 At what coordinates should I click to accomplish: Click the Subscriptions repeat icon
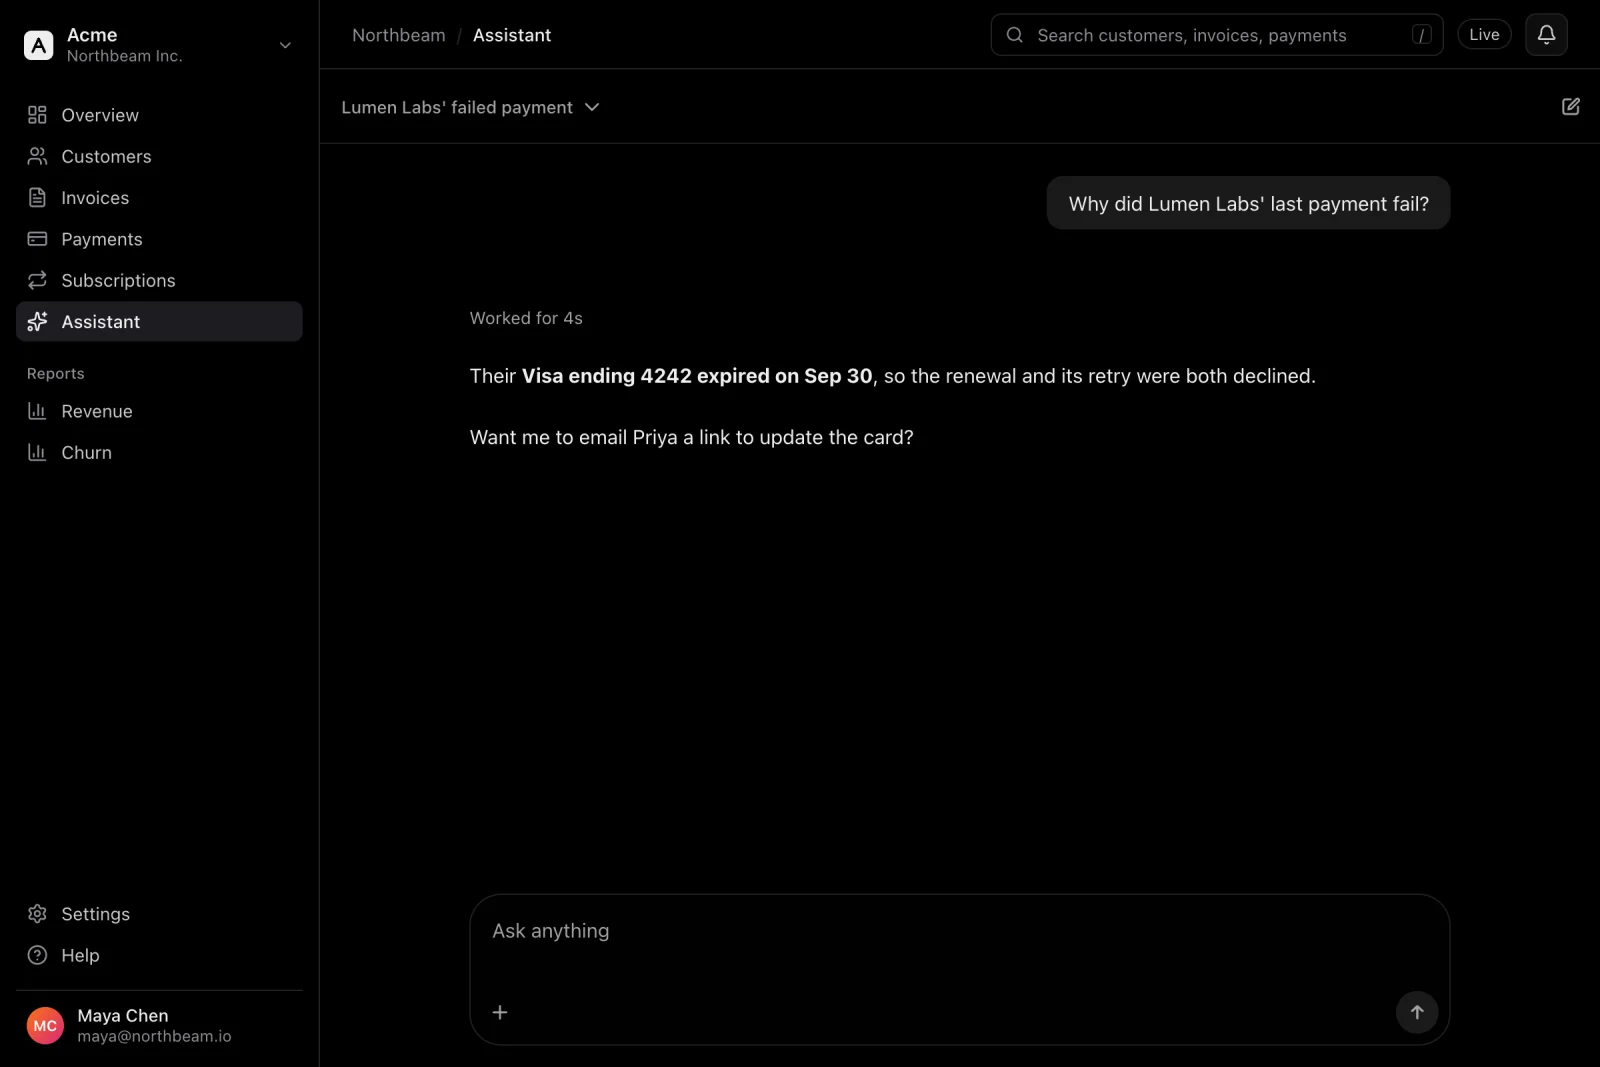click(x=37, y=280)
